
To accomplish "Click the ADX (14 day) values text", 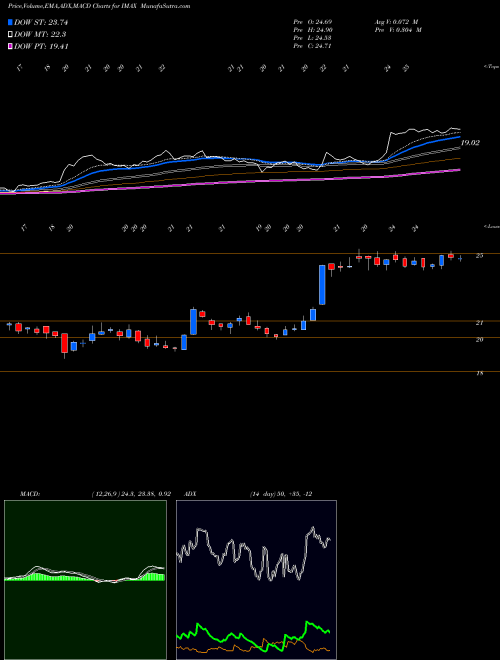I will coord(281,494).
